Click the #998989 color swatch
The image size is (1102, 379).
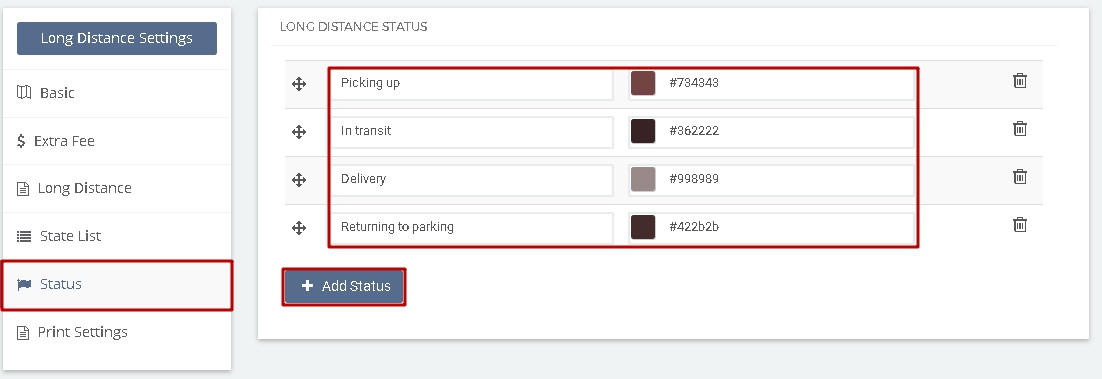click(x=643, y=179)
